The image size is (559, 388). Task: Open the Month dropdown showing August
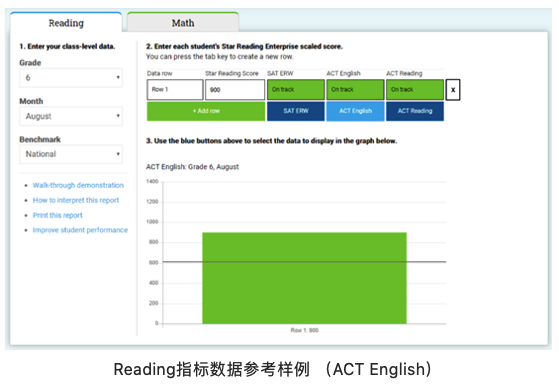click(x=71, y=116)
